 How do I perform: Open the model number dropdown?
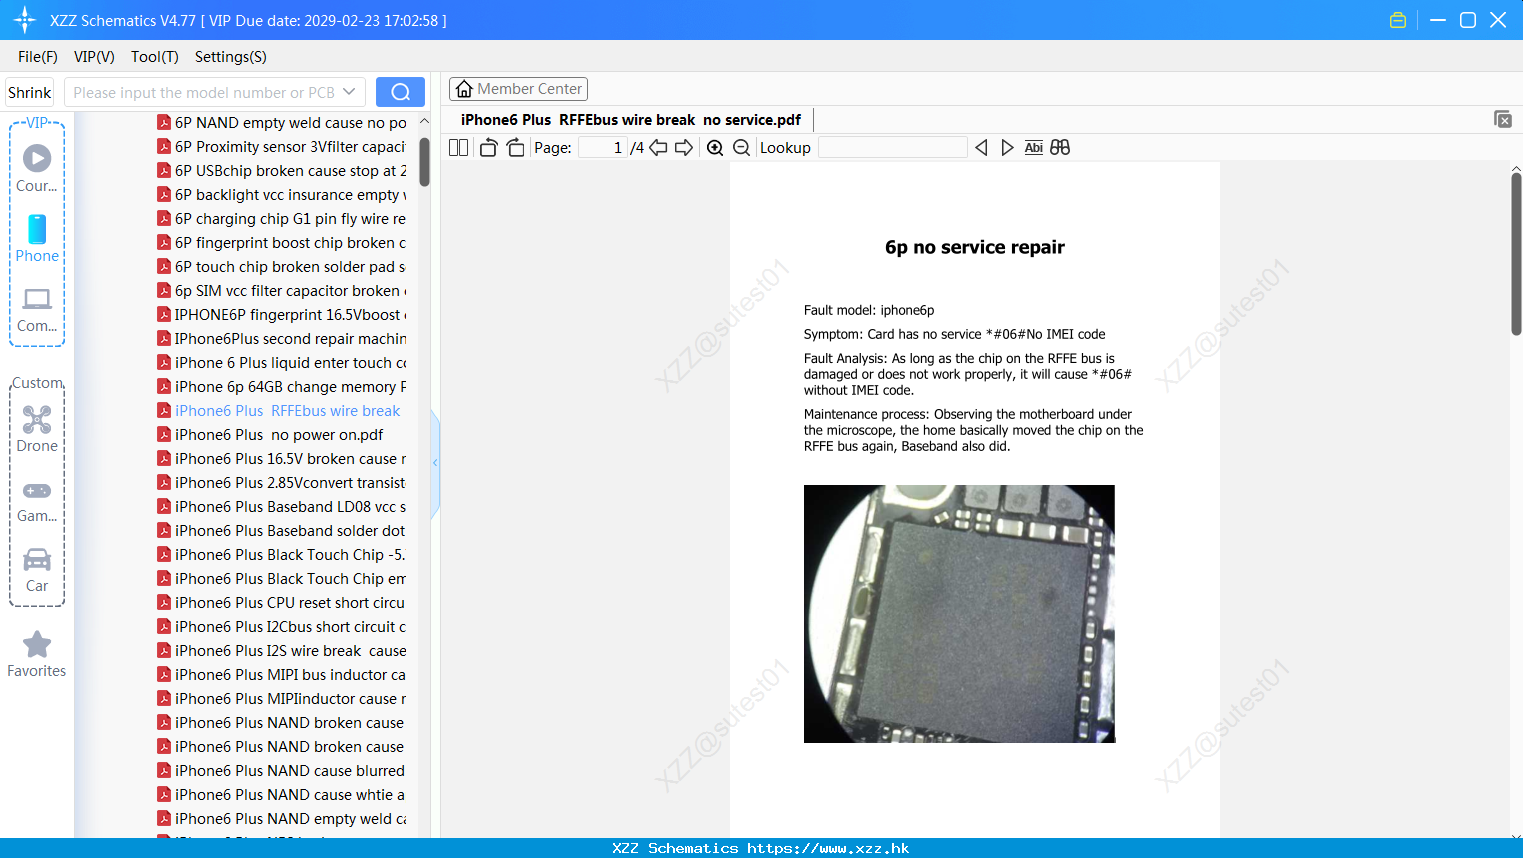tap(348, 92)
